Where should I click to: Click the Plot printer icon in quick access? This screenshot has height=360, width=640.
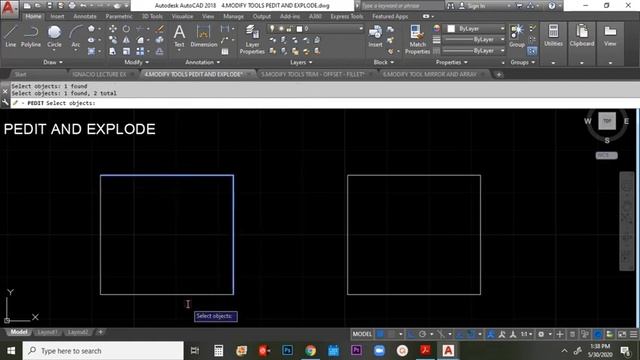pos(72,6)
